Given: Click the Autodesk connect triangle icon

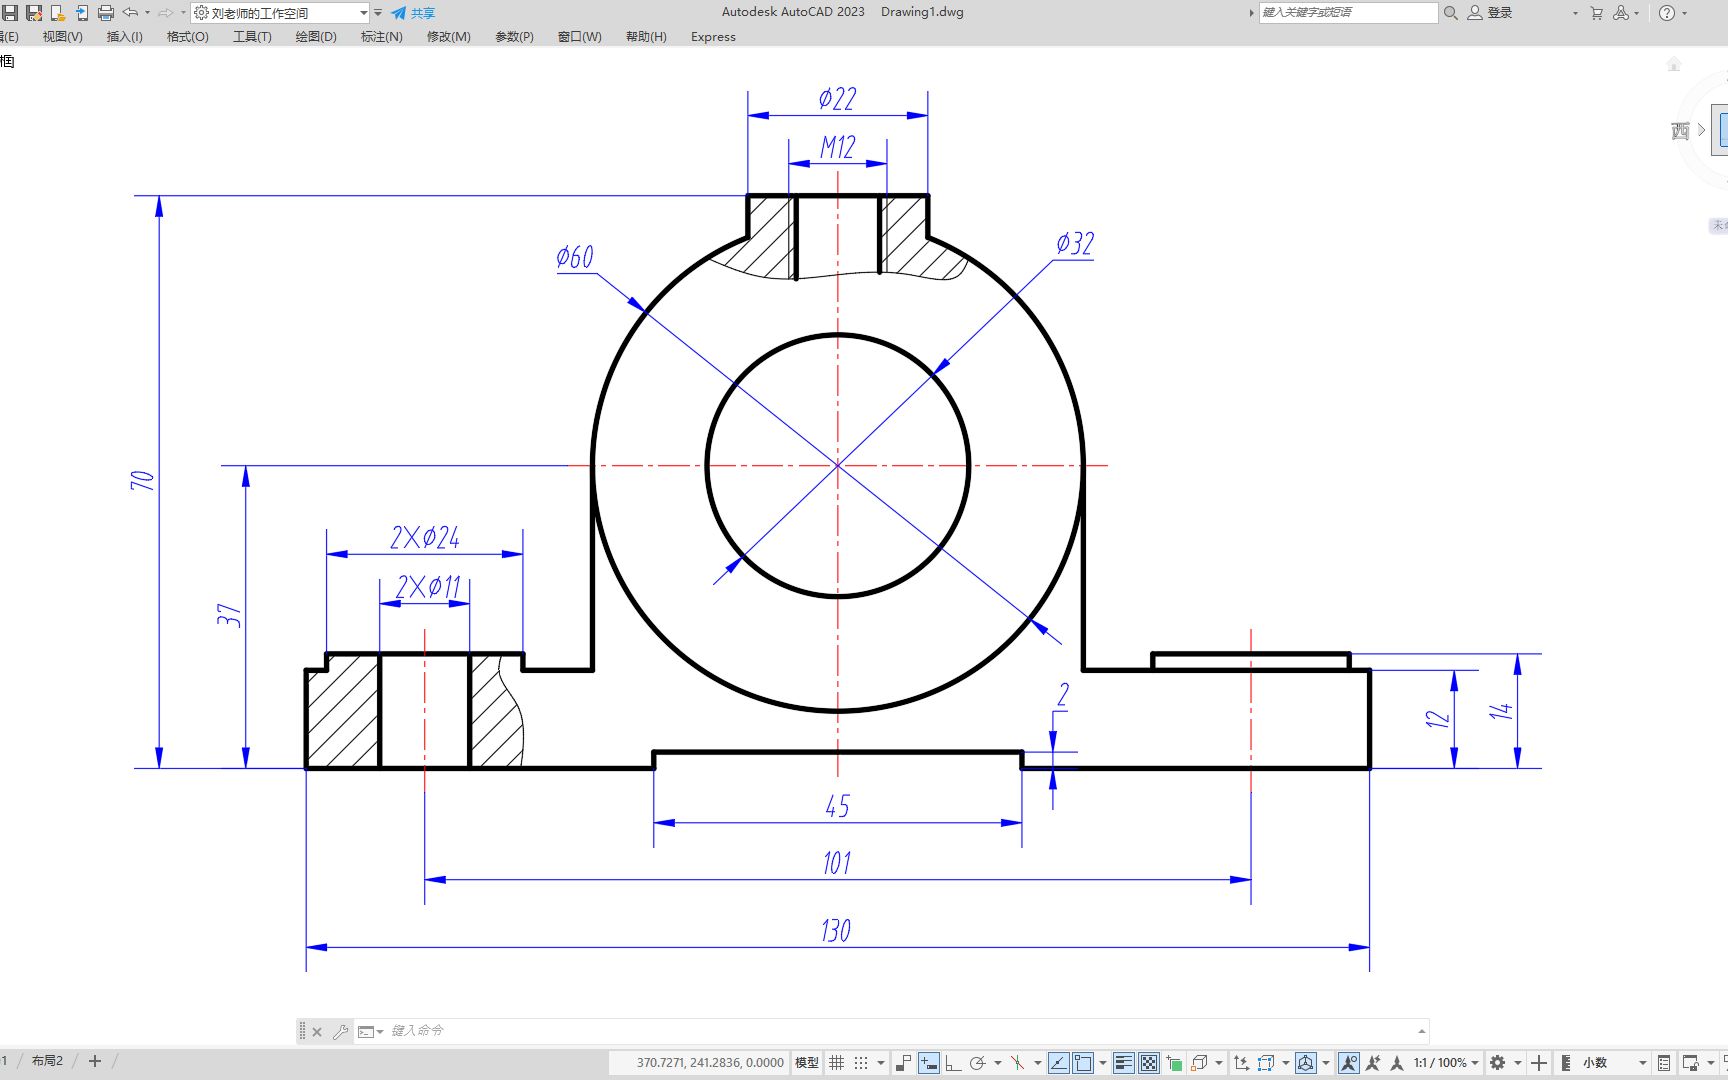Looking at the screenshot, I should (1621, 13).
